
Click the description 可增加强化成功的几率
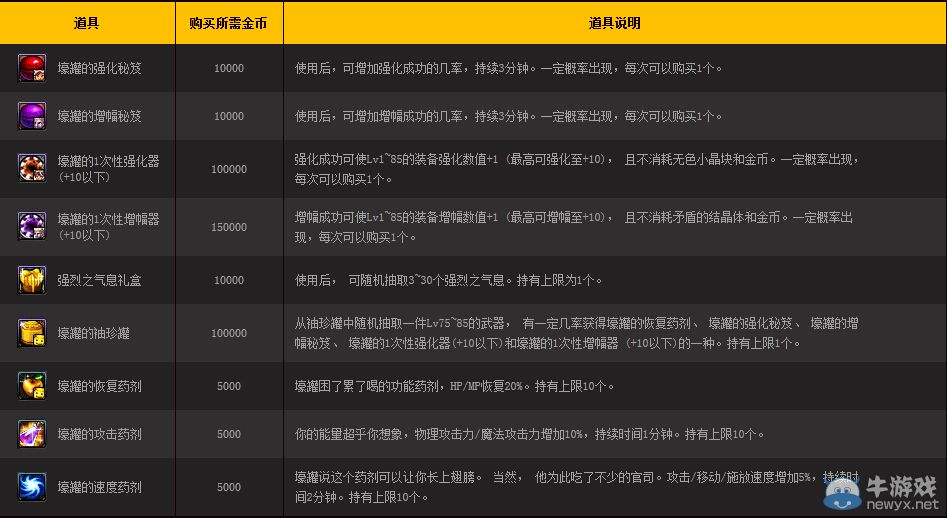(403, 68)
